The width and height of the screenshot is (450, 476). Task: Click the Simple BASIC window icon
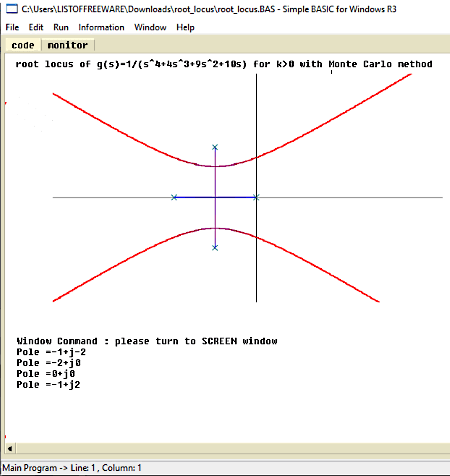click(x=12, y=9)
